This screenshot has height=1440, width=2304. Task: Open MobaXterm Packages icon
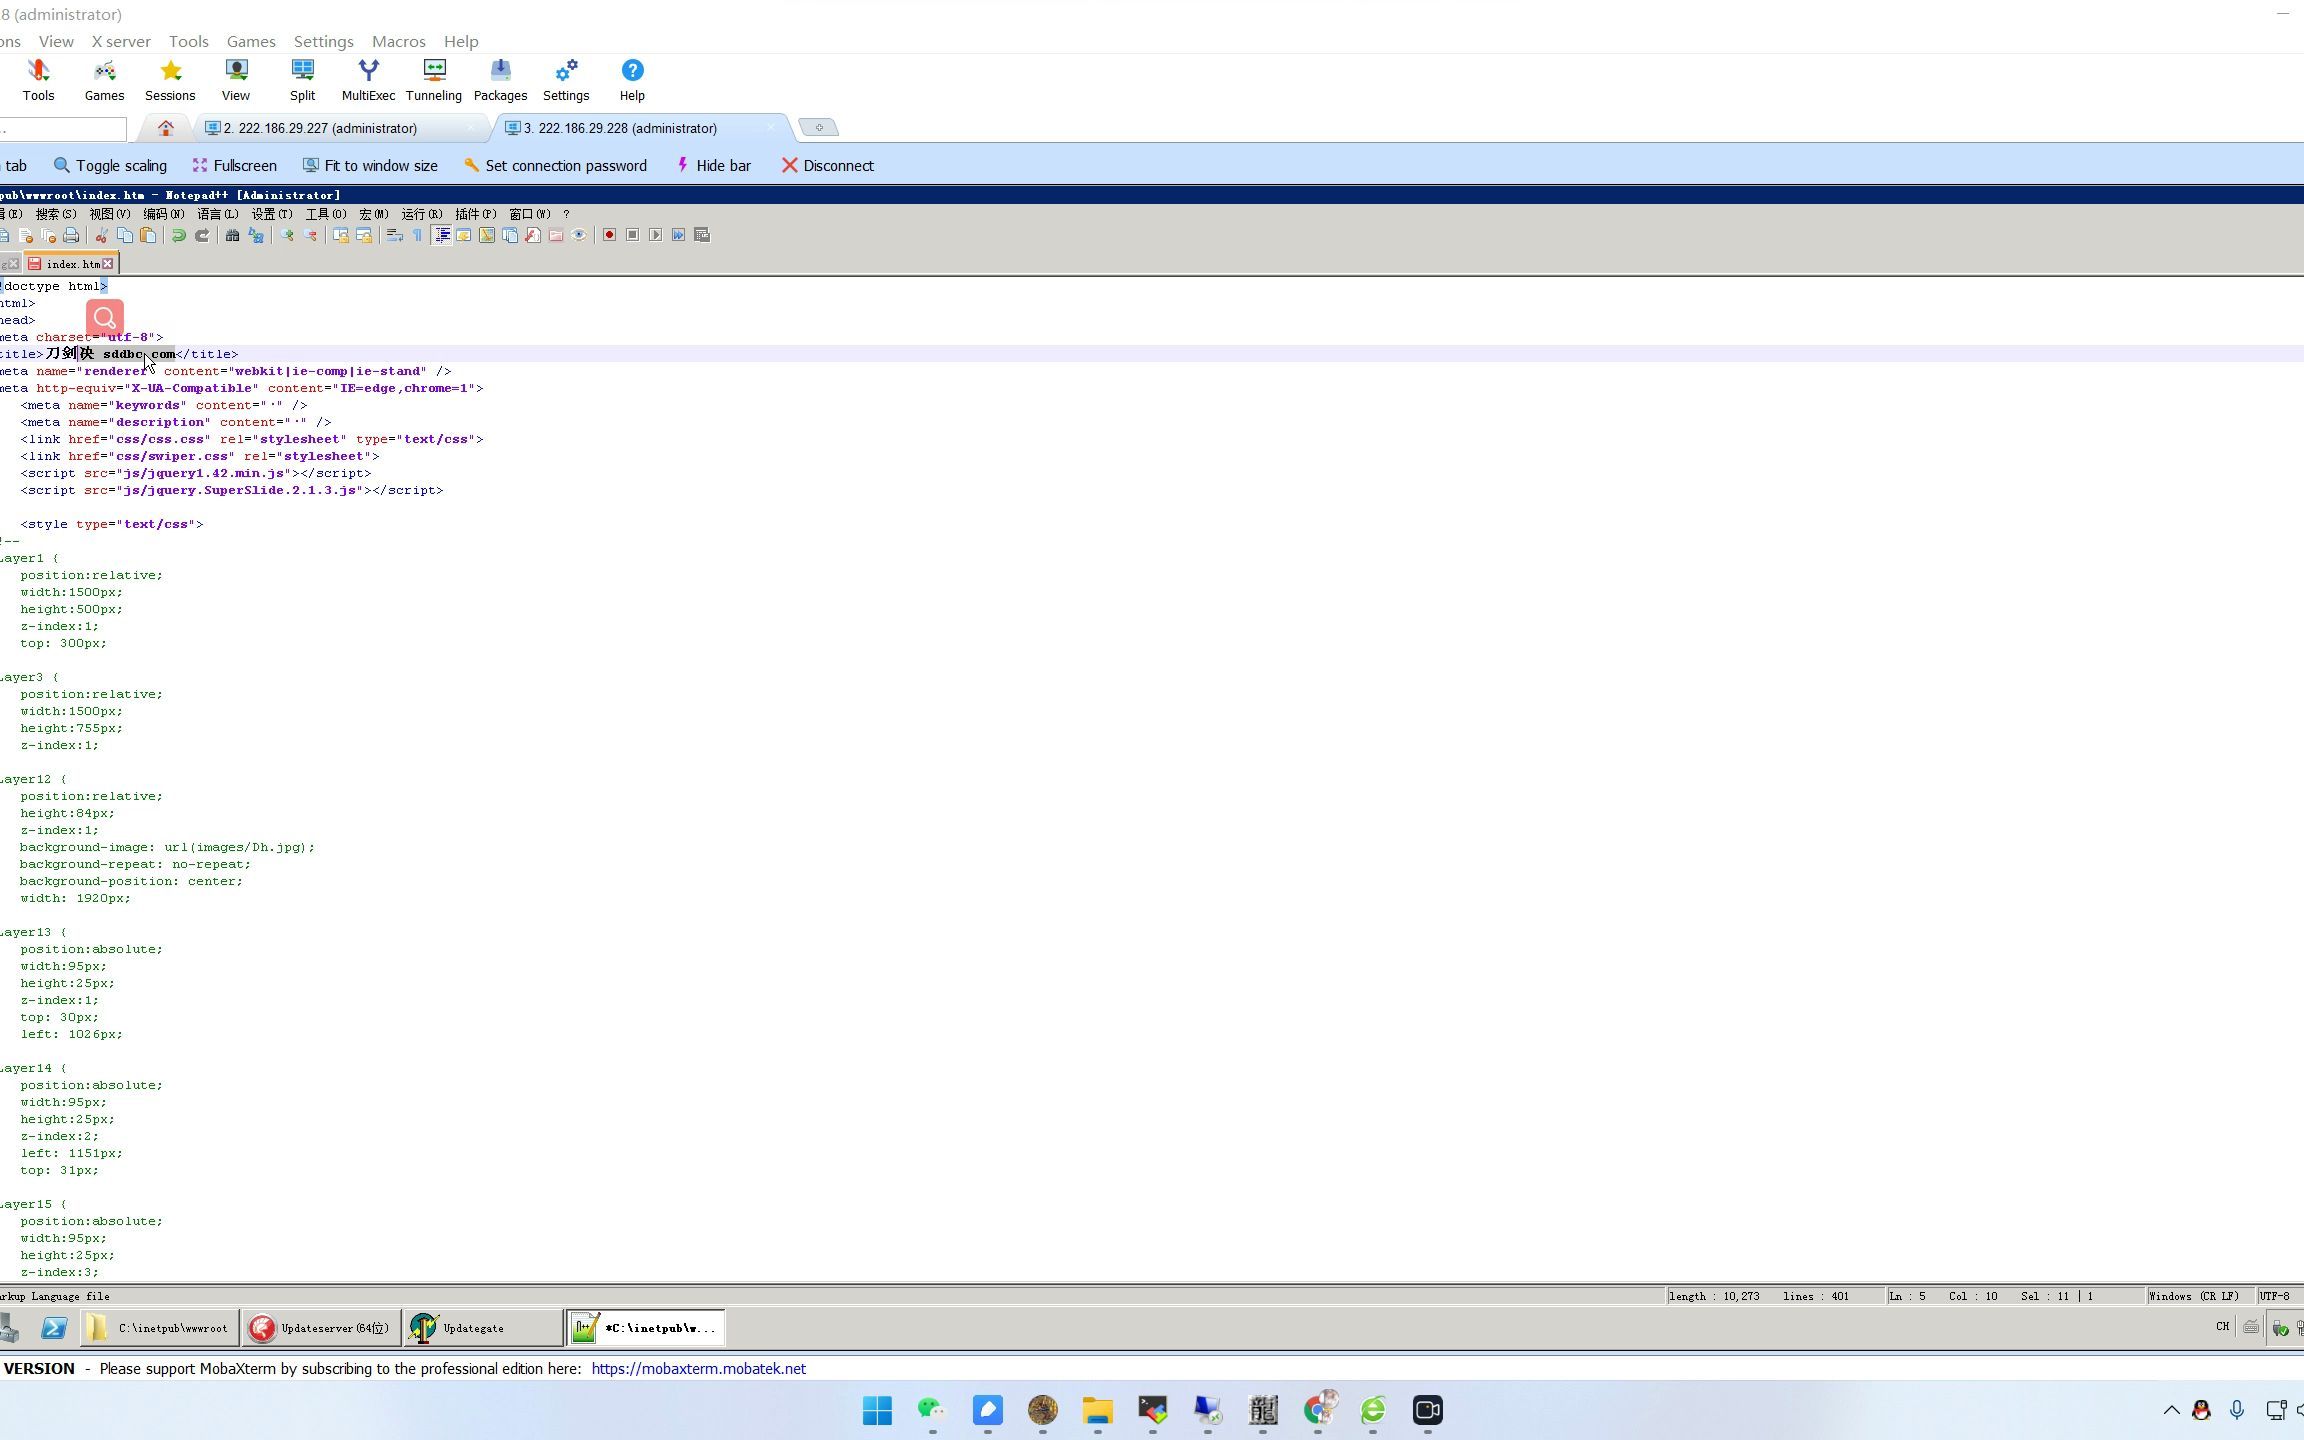(x=500, y=80)
